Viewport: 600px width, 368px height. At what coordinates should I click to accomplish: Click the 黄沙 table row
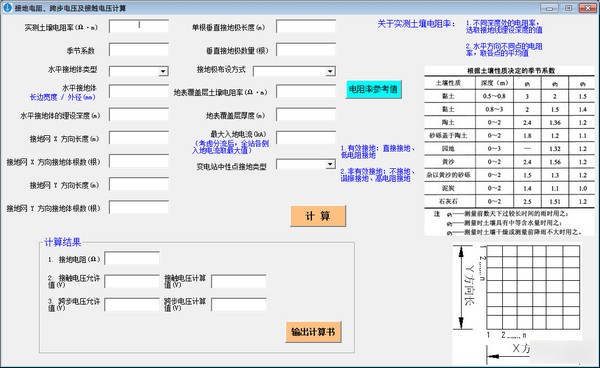pos(510,162)
